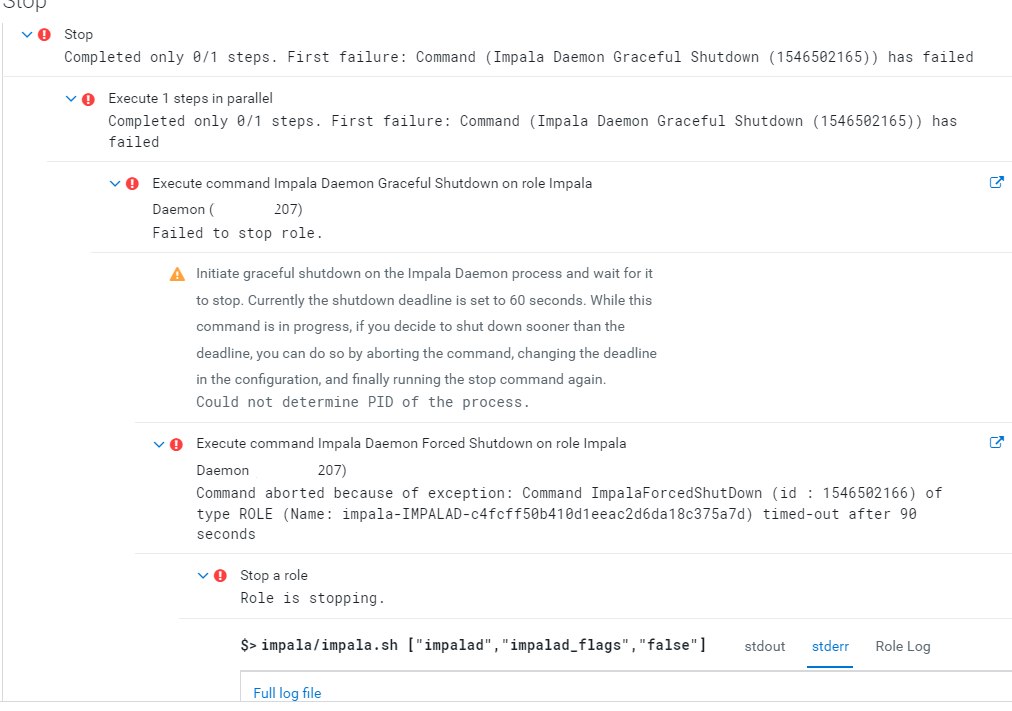Click error icon beside Forced Shutdown command
Viewport: 1012px width, 711px height.
pos(176,444)
